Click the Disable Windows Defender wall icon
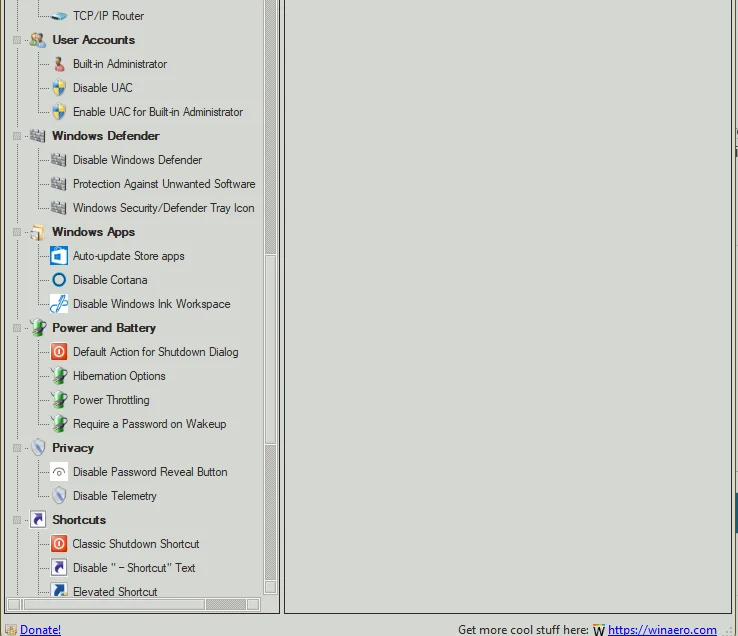 pyautogui.click(x=59, y=160)
